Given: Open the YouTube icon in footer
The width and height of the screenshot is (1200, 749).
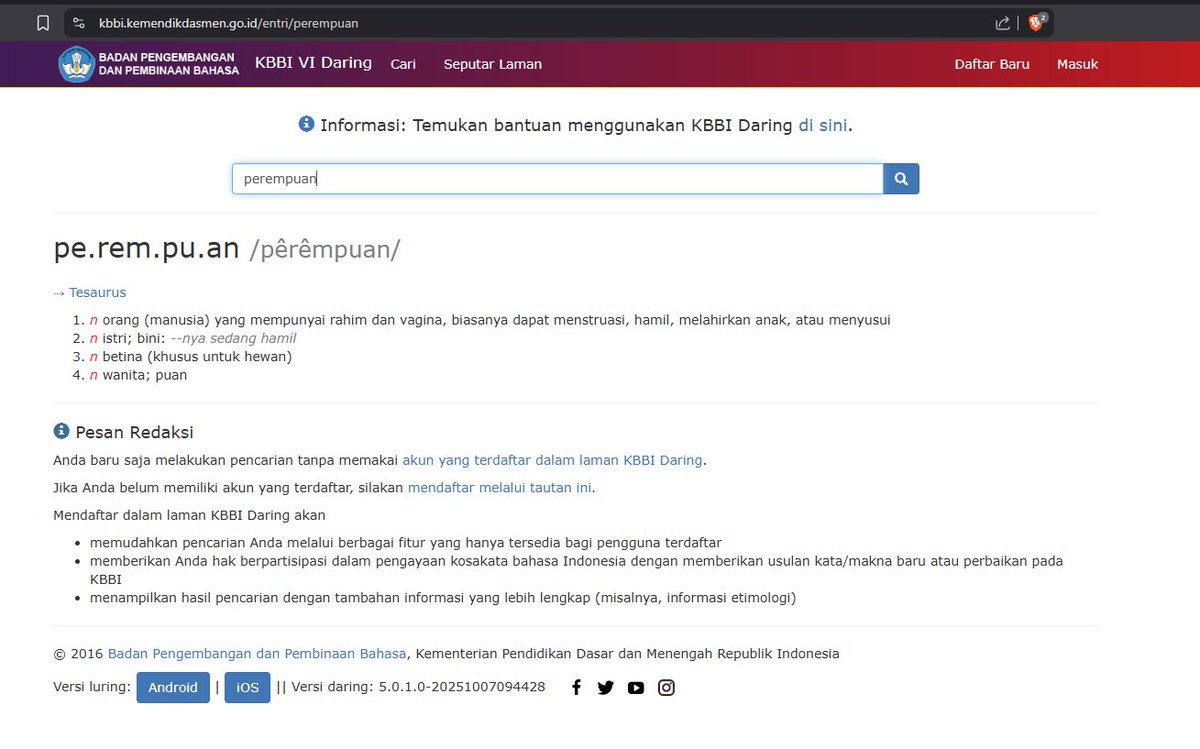Looking at the screenshot, I should pos(636,687).
